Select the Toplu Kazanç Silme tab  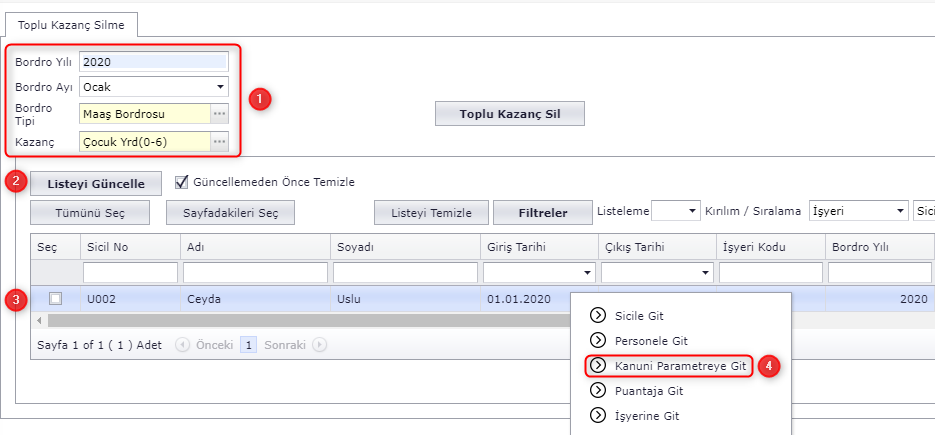click(x=71, y=24)
